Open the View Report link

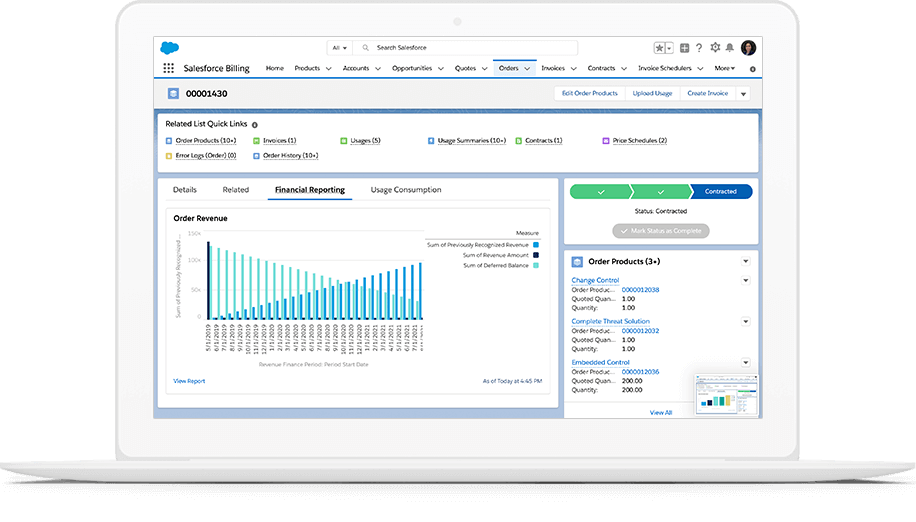click(189, 381)
